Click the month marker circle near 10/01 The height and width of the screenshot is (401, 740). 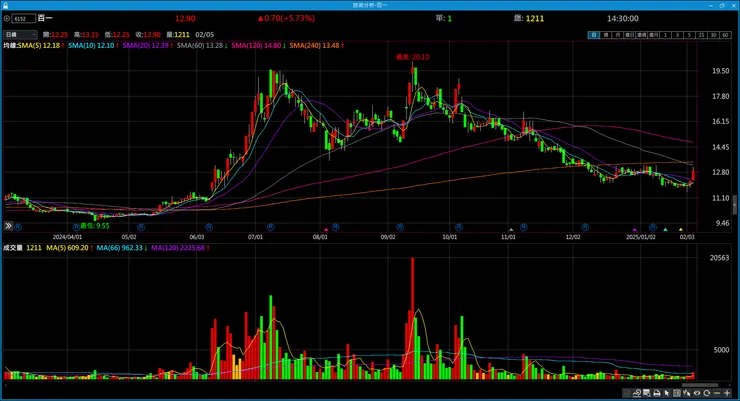(458, 227)
